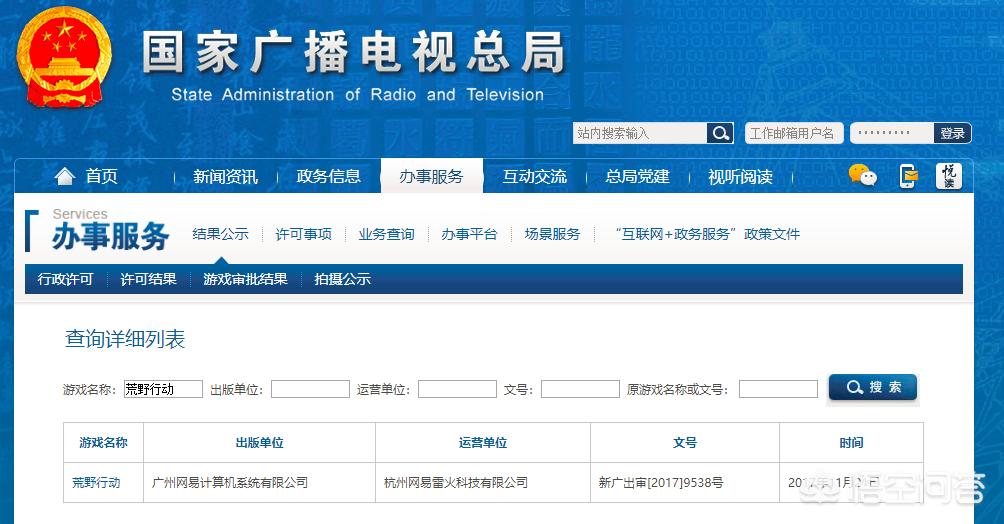The image size is (1004, 524).
Task: Click the 登录 login button
Action: point(952,133)
